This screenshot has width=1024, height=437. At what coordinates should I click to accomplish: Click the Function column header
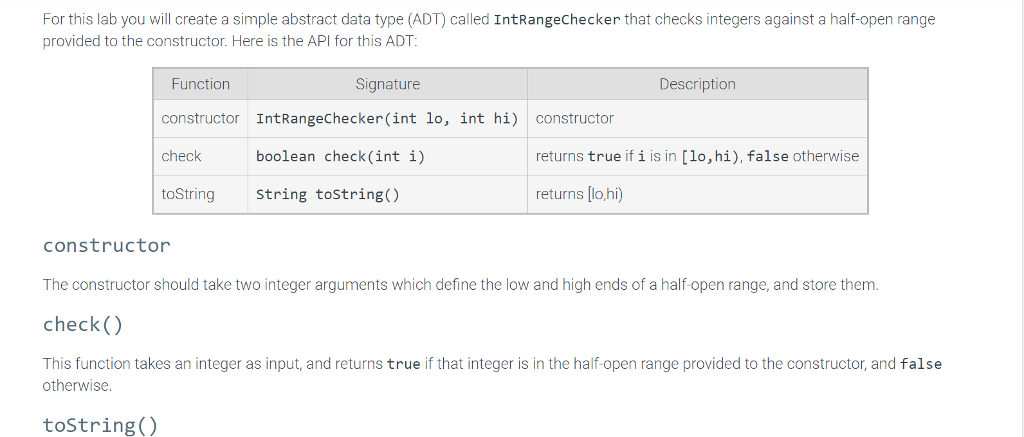pyautogui.click(x=200, y=84)
